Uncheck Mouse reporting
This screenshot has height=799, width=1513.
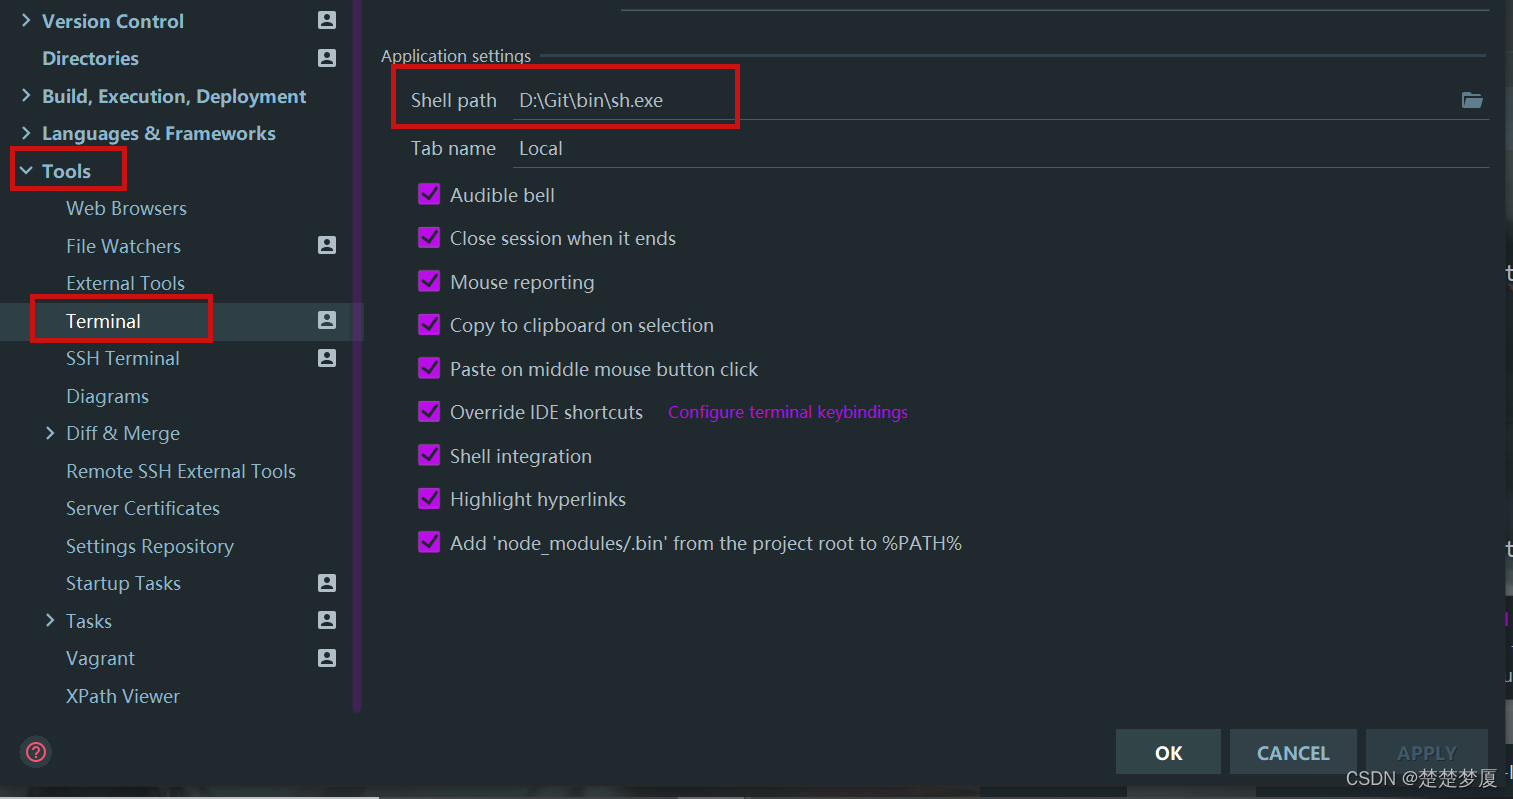click(x=429, y=281)
